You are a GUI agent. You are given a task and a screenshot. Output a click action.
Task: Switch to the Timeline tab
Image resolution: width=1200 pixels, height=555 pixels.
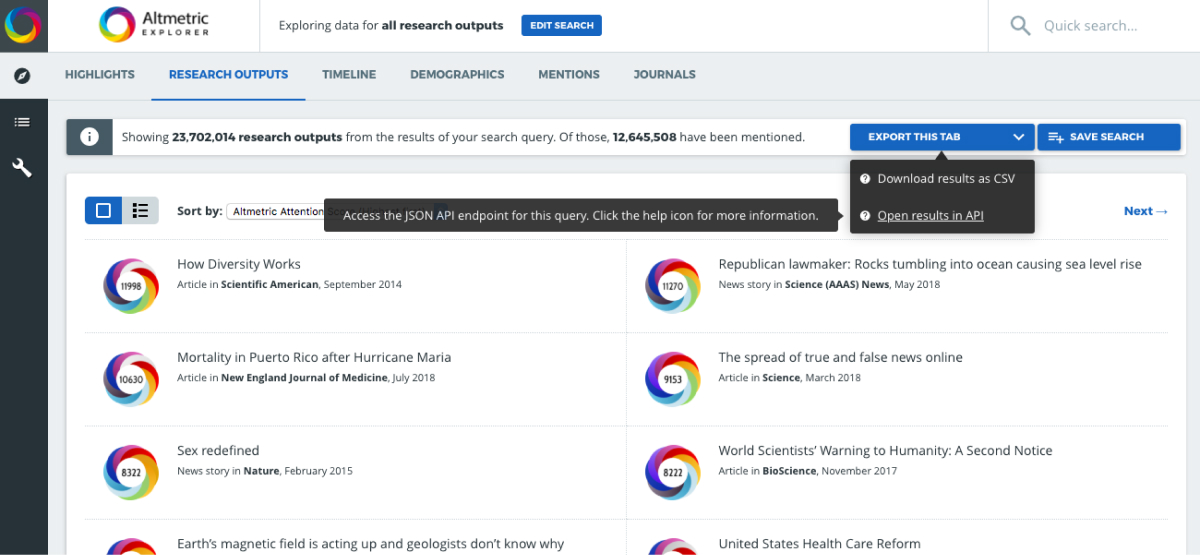point(349,75)
